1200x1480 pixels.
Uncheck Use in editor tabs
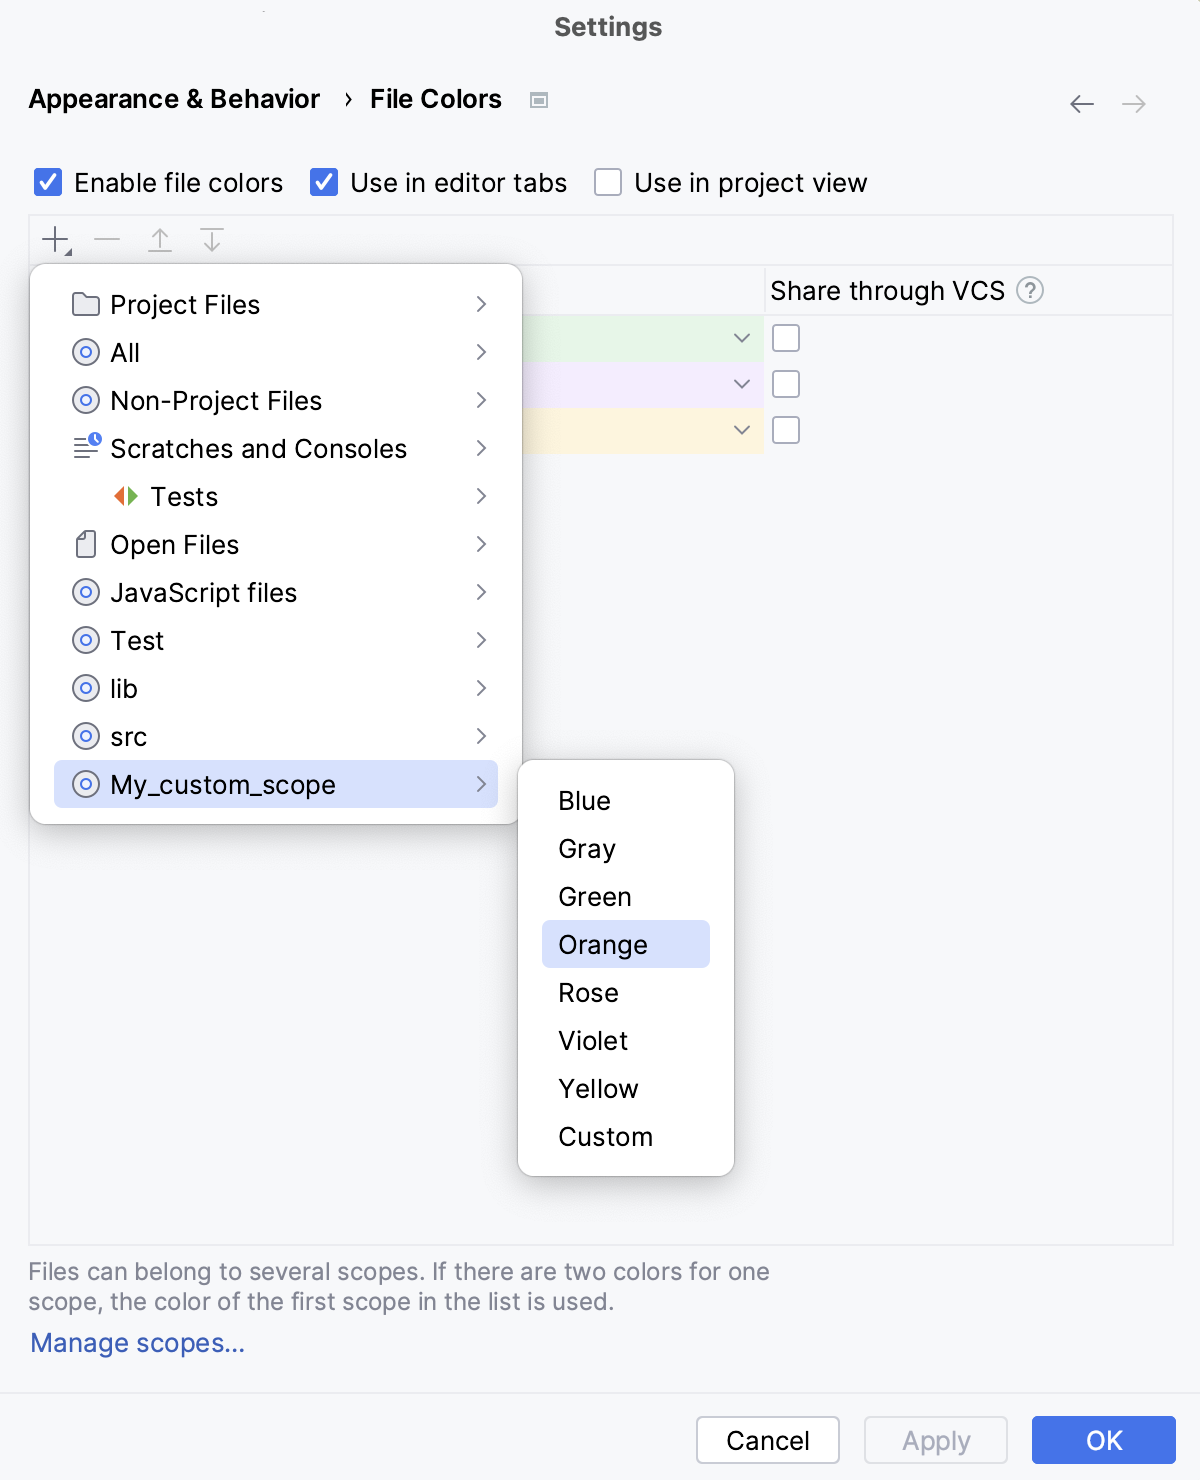coord(324,182)
